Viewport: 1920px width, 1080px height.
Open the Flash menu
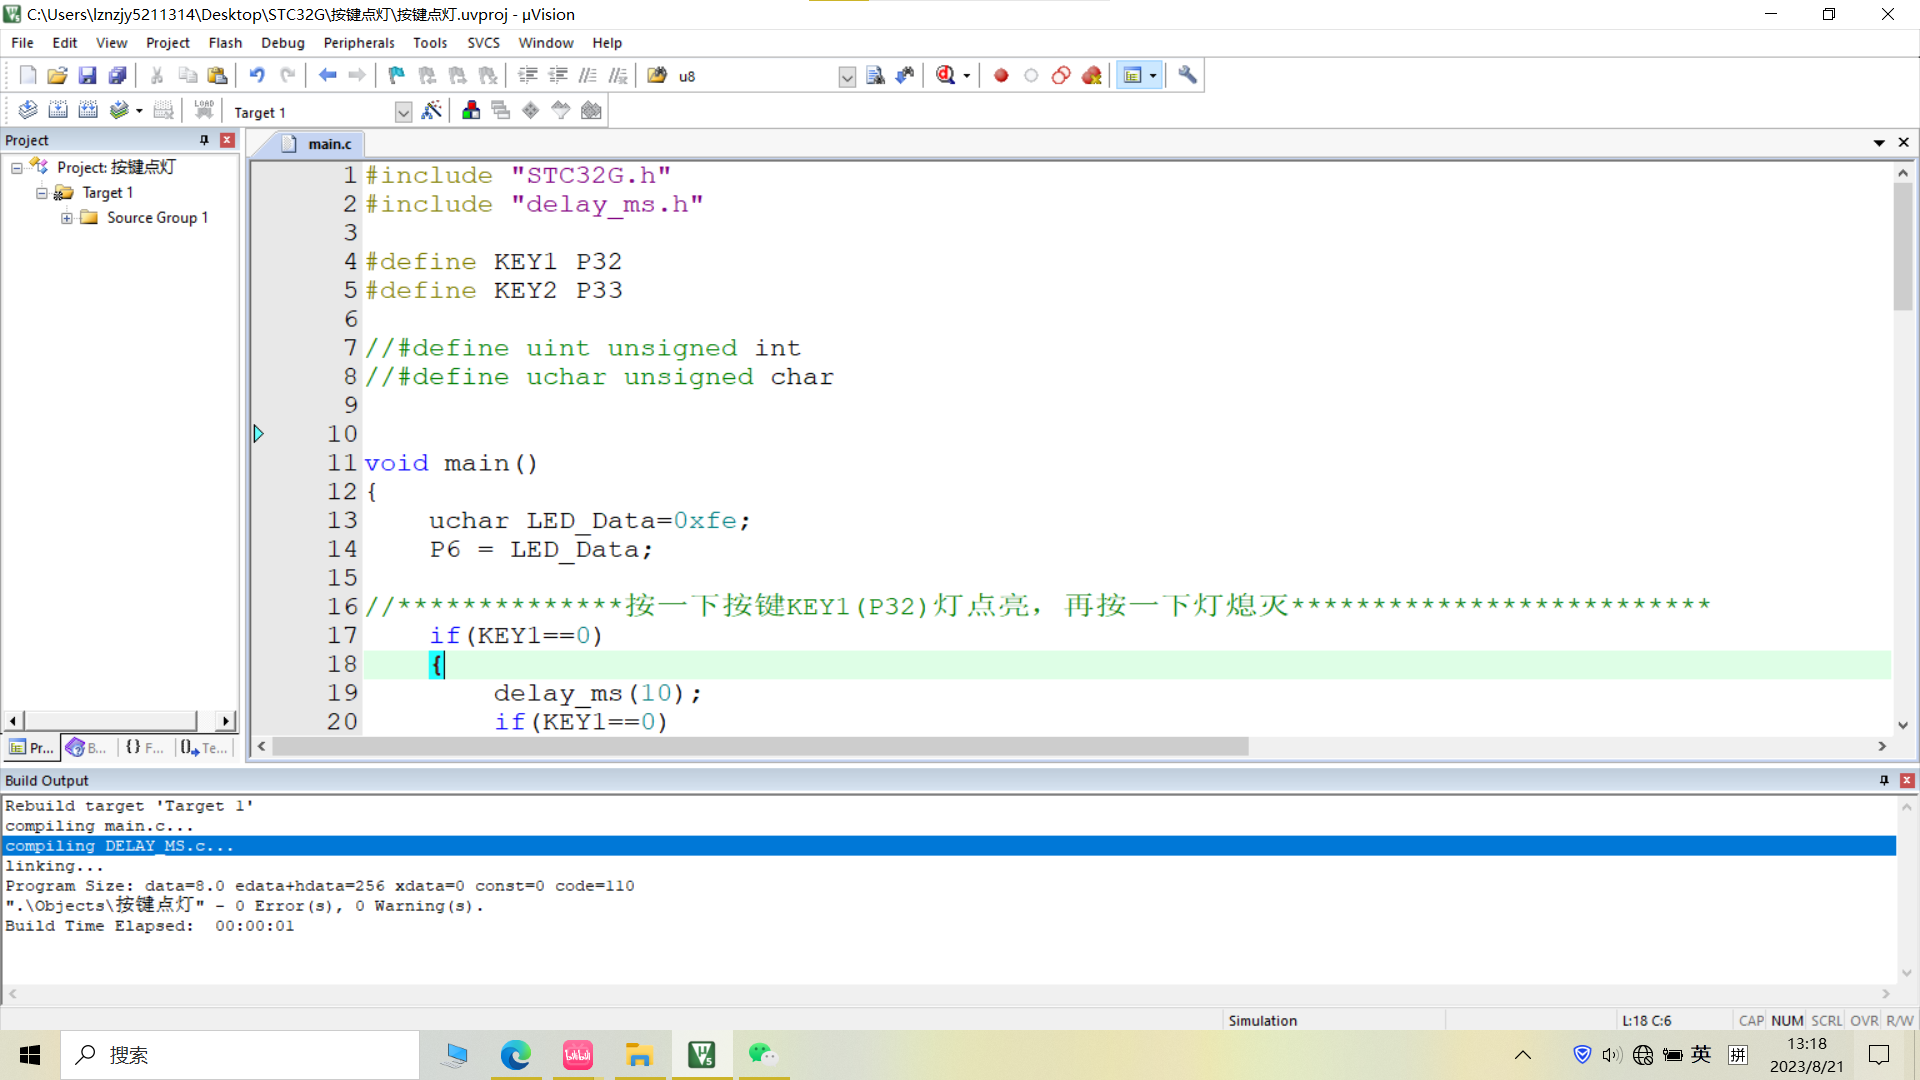tap(225, 43)
